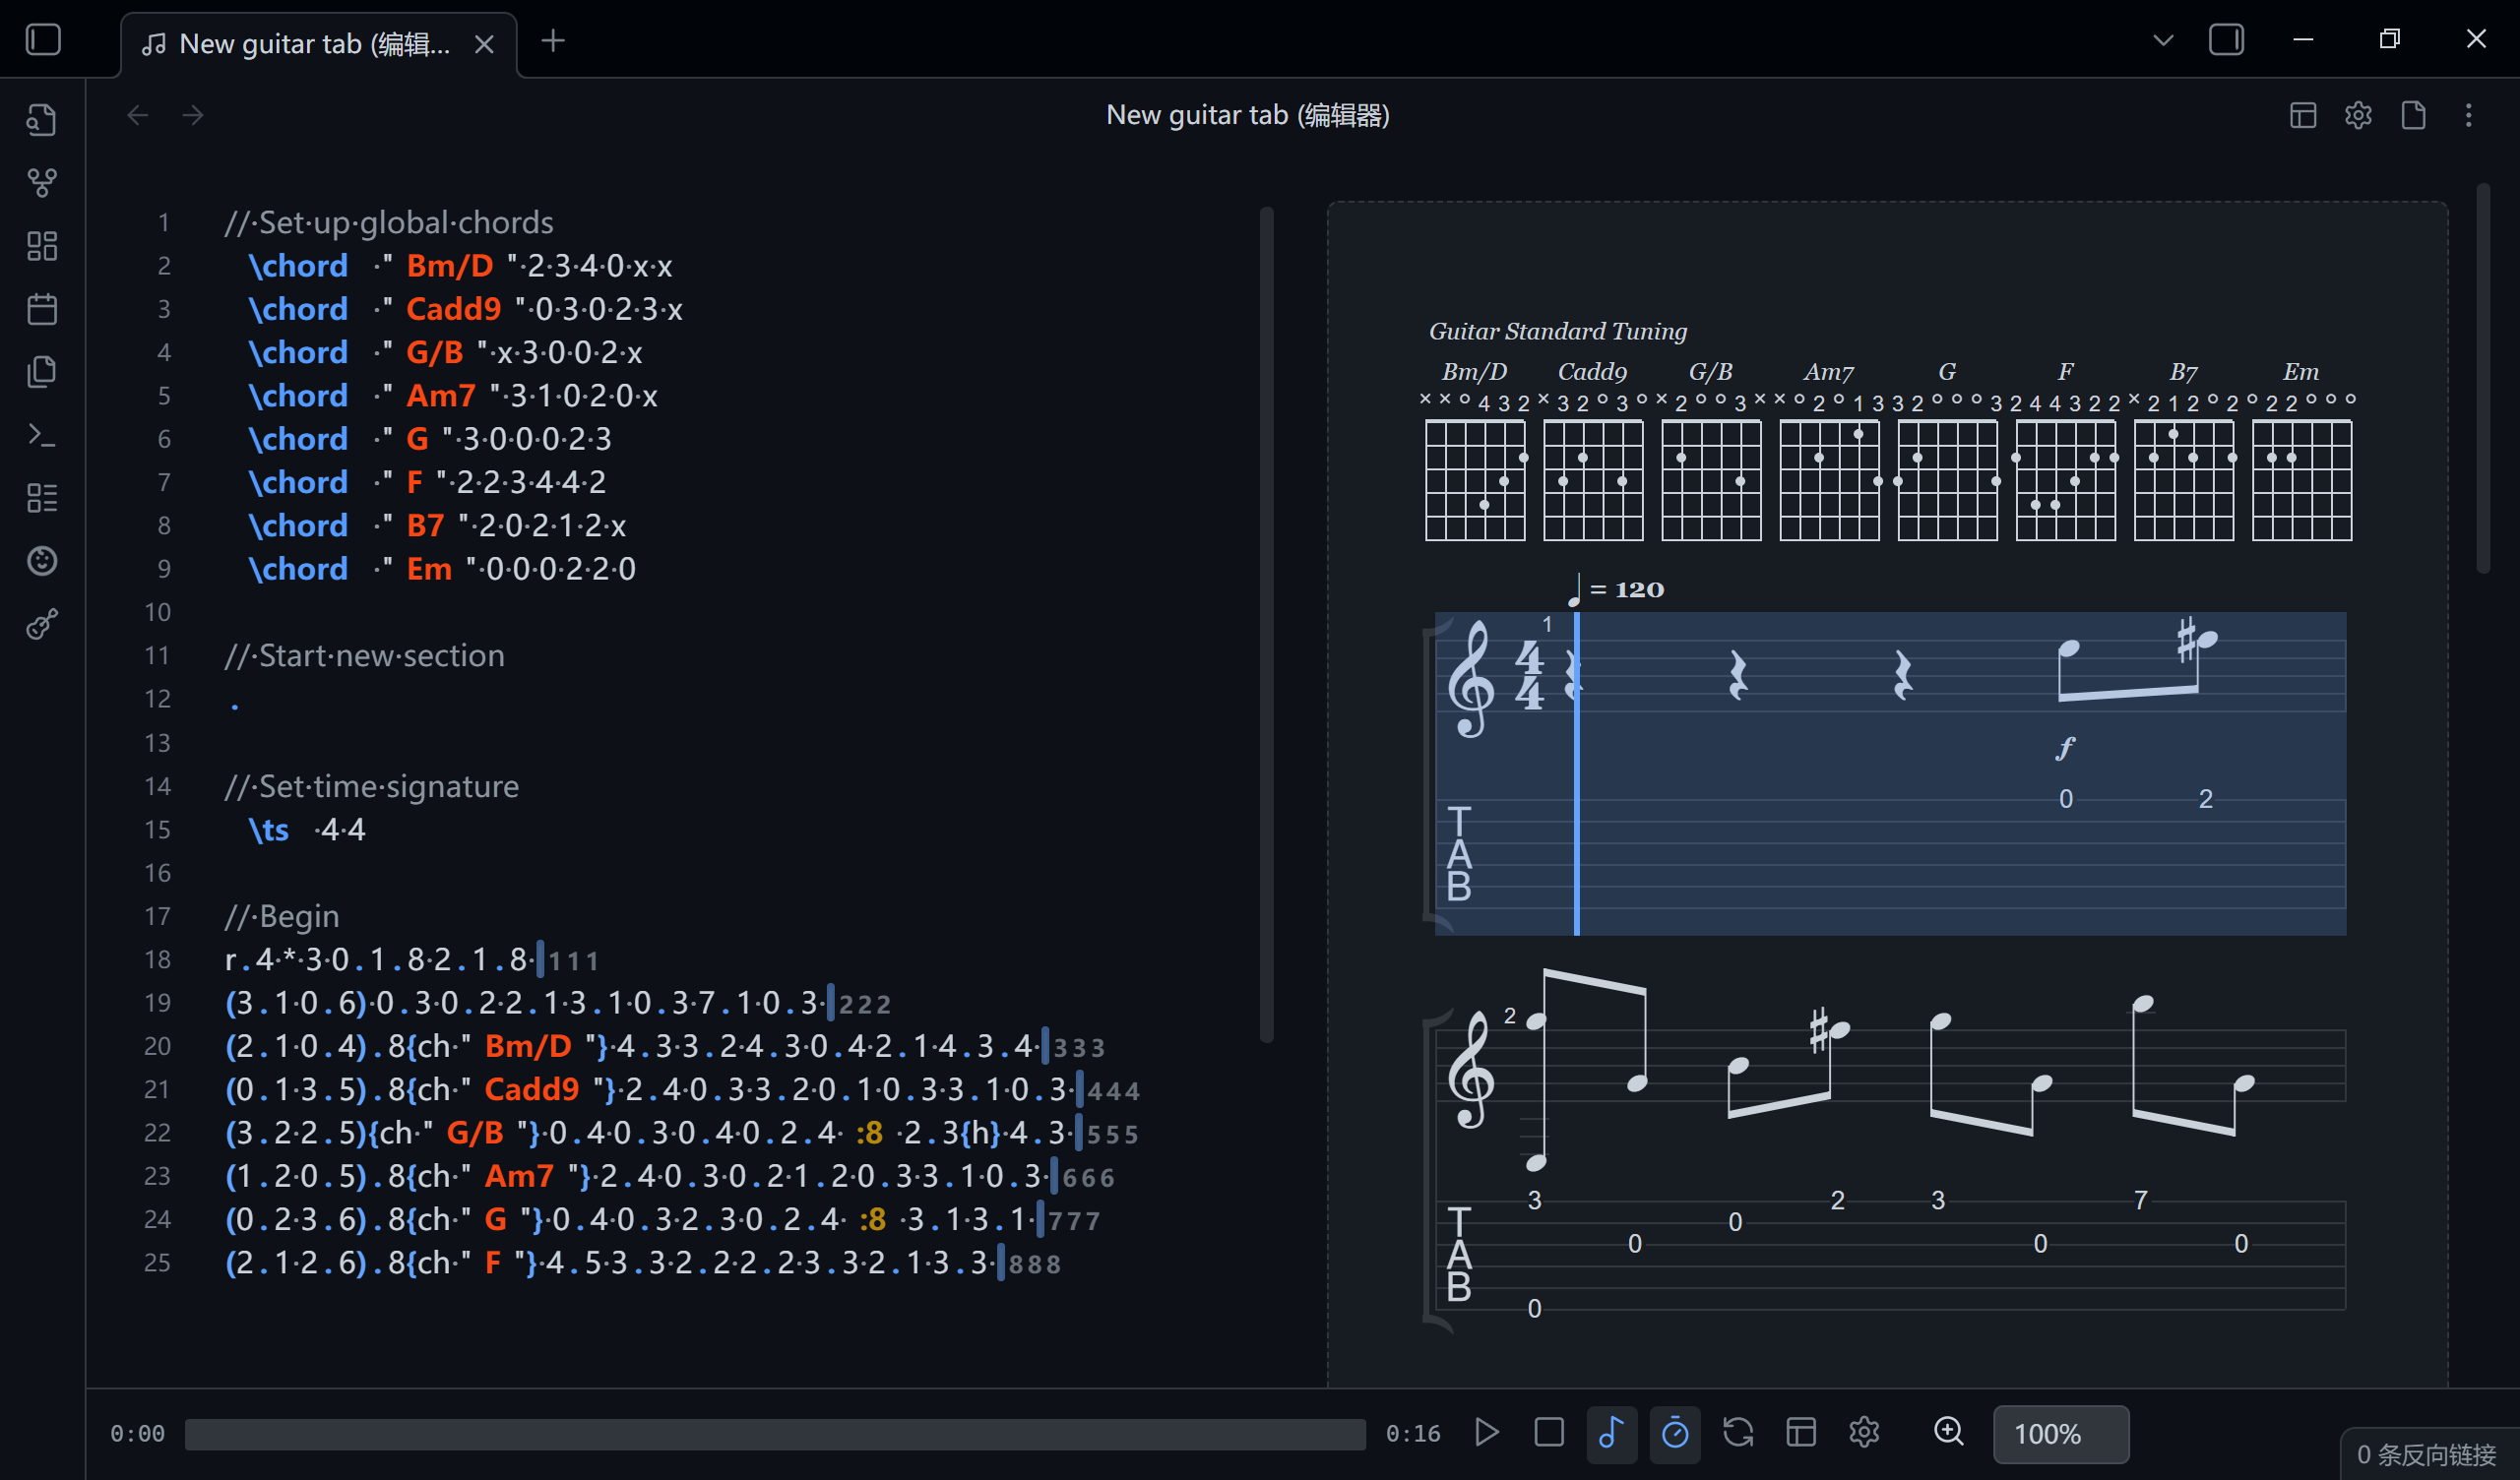Click the smiley face icon in sidebar
This screenshot has height=1480, width=2520.
tap(42, 561)
